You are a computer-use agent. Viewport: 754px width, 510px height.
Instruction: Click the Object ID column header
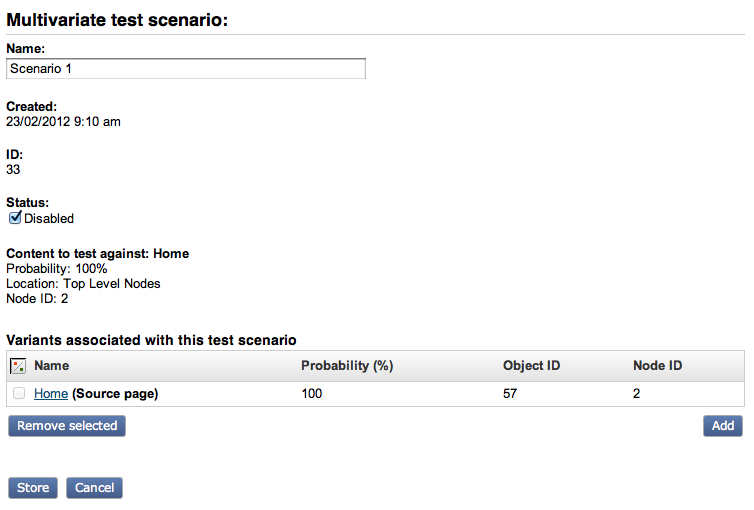531,366
